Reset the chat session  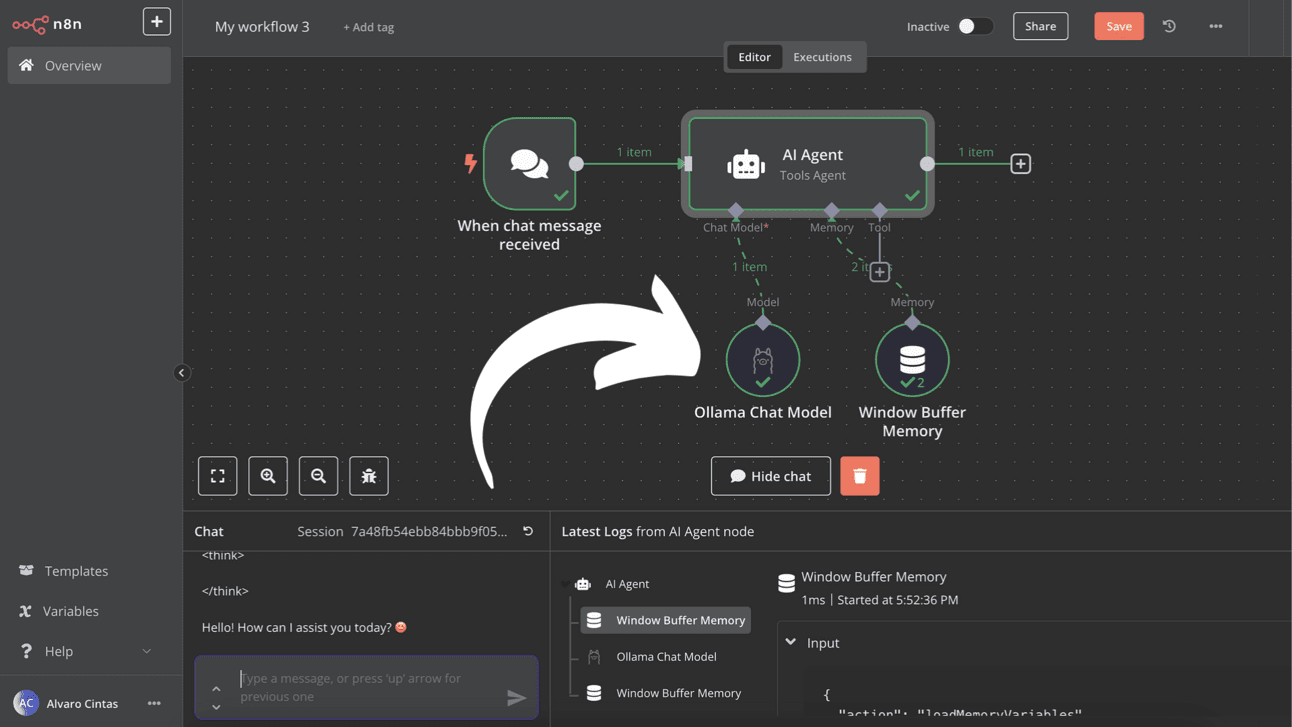(528, 531)
